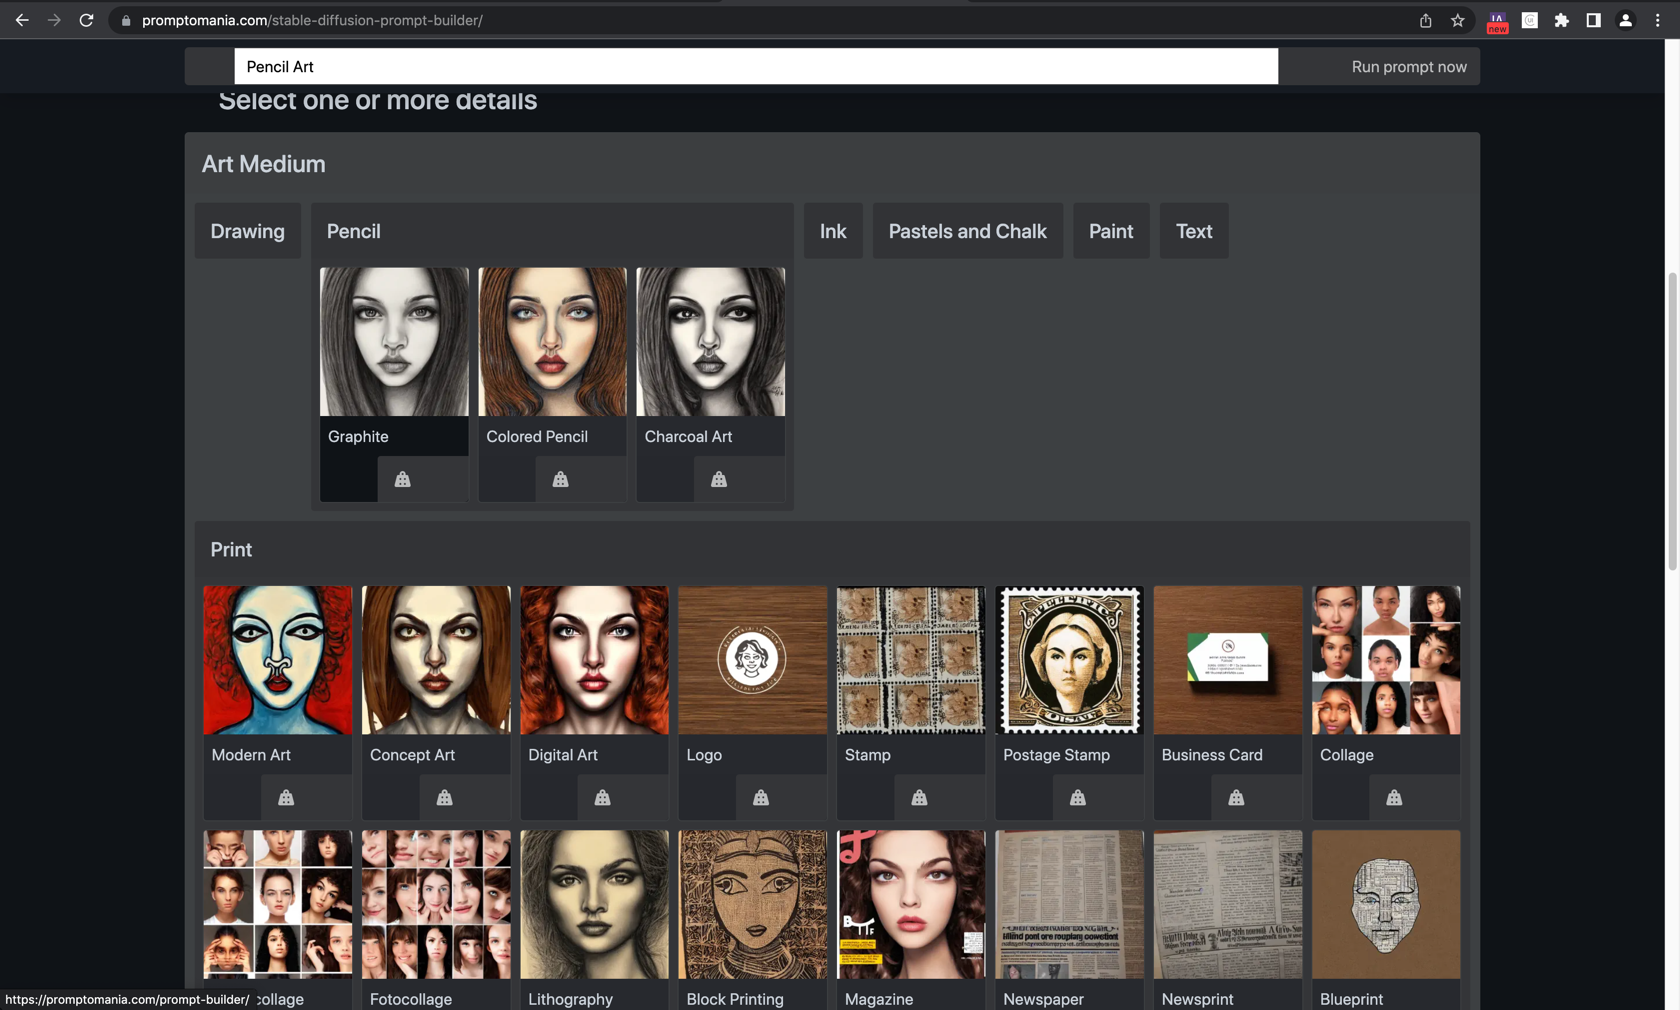Click the "Print" section heading
The height and width of the screenshot is (1010, 1680).
pos(231,550)
